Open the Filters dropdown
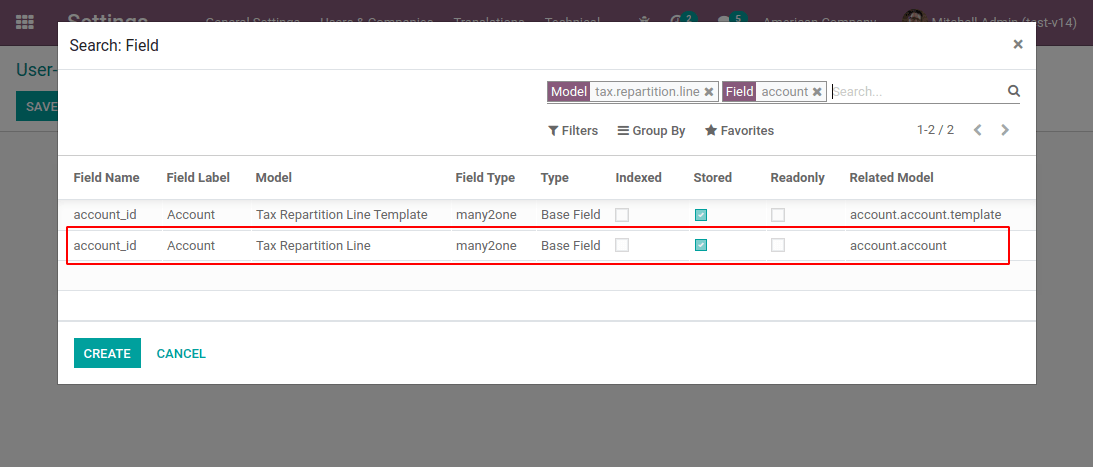 point(573,131)
